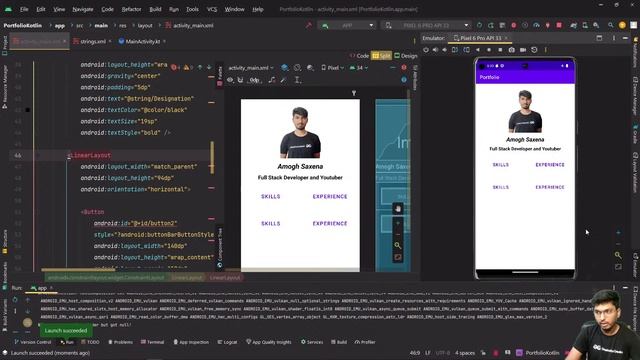Open the Profiler tool window
This screenshot has width=640, height=360.
[x=365, y=342]
